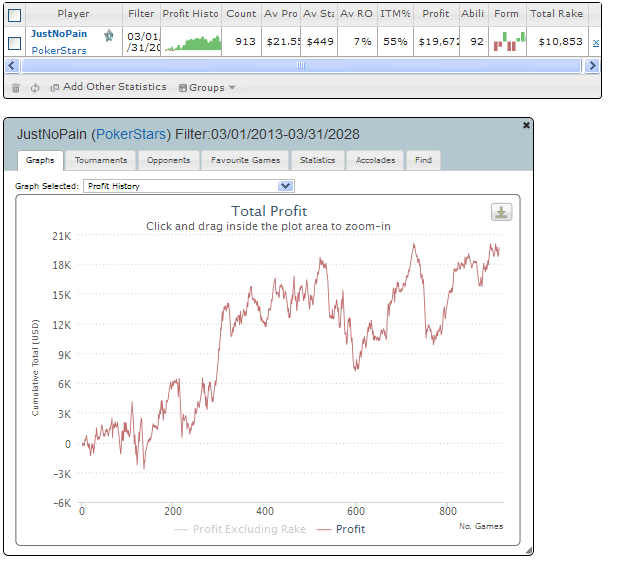Toggle the Profit legend series
The image size is (621, 576).
point(341,529)
